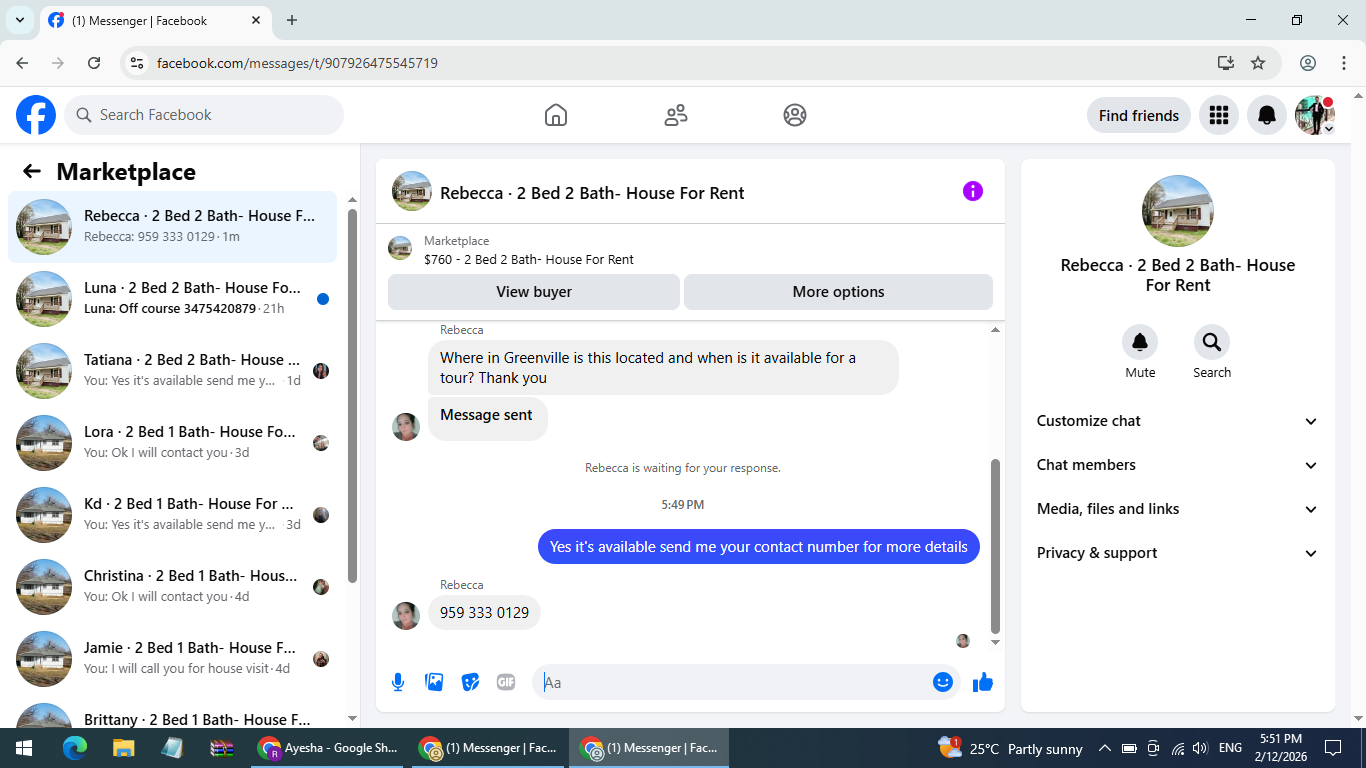
Task: Mute this conversation with the bell icon
Action: click(x=1140, y=343)
